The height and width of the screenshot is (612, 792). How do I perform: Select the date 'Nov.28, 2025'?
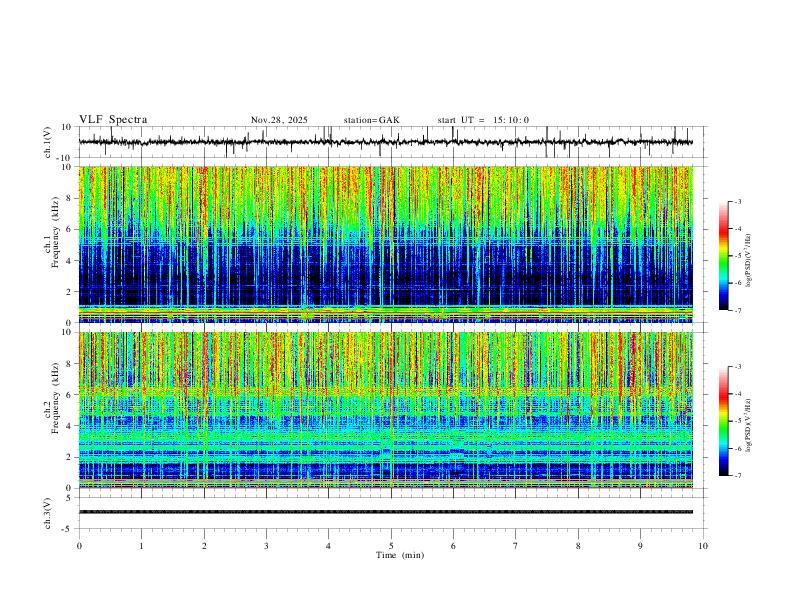coord(279,120)
